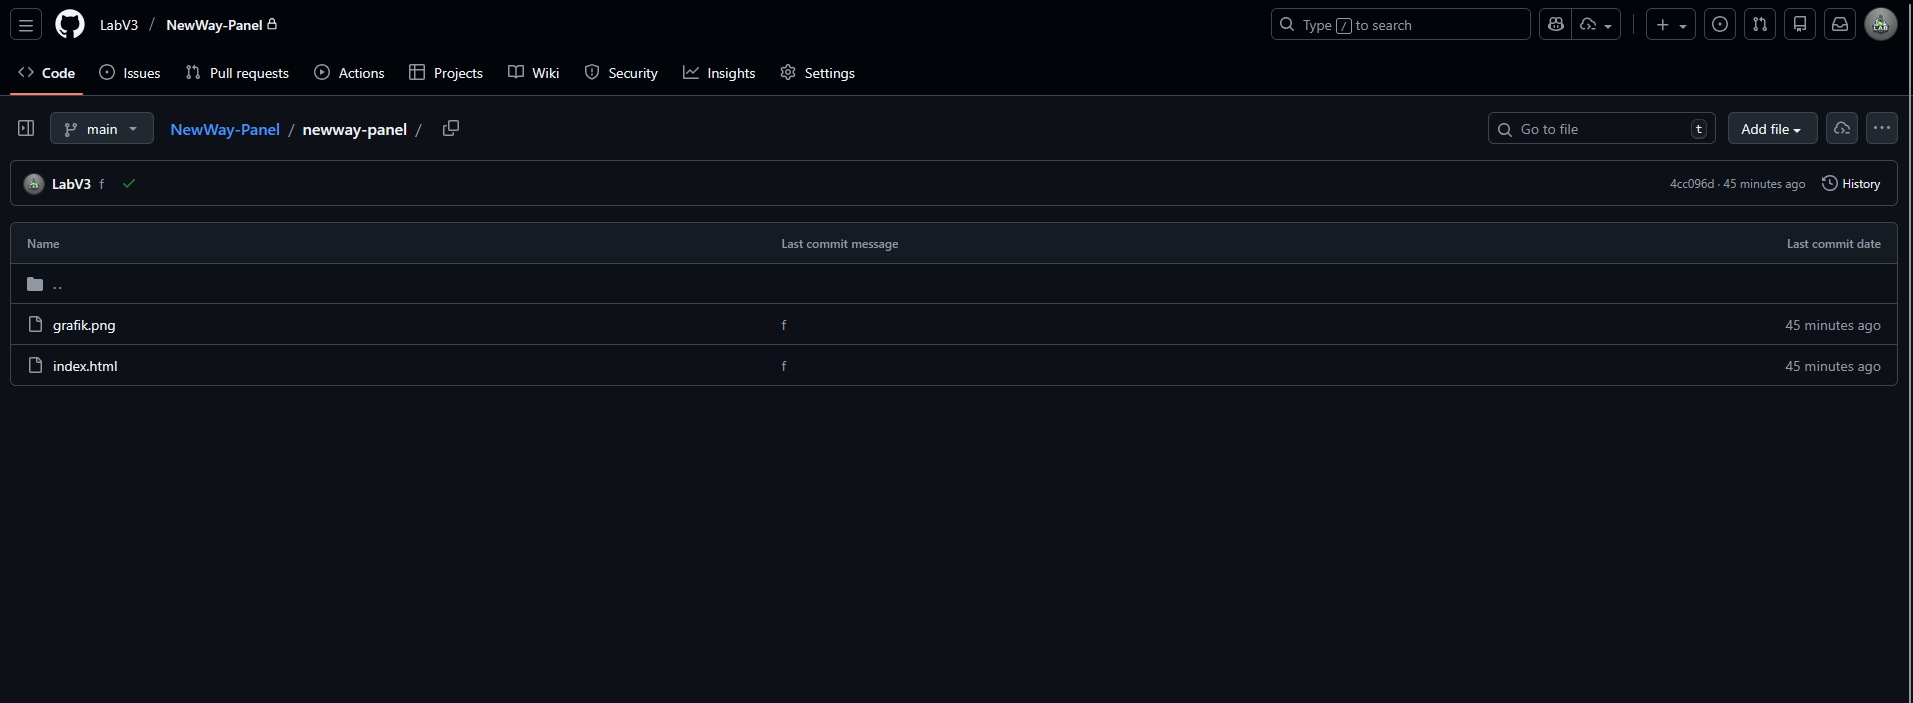Viewport: 1913px width, 703px height.
Task: Expand the Copilot agents dropdown in header
Action: click(1596, 25)
